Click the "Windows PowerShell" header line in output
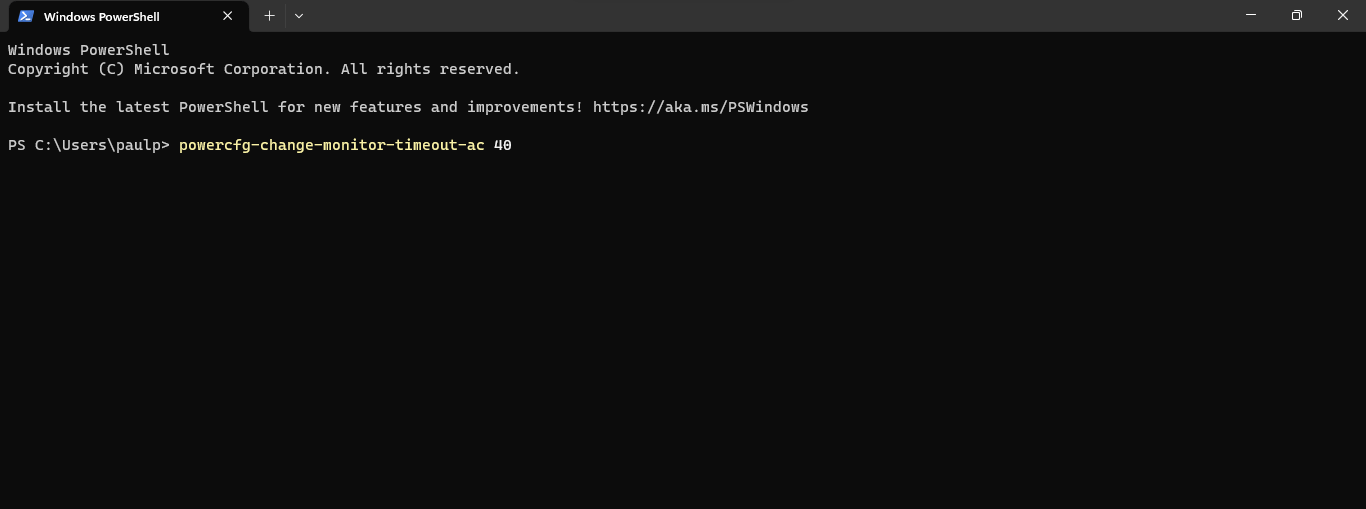This screenshot has width=1366, height=509. pos(89,50)
